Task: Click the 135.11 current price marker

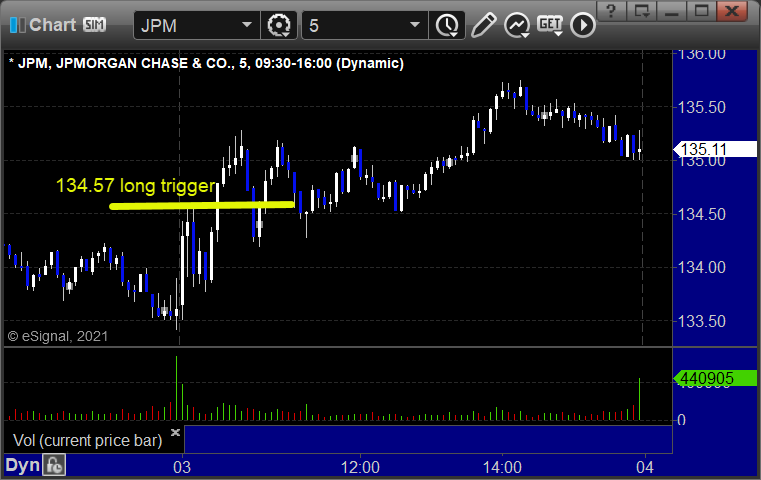Action: pyautogui.click(x=715, y=149)
